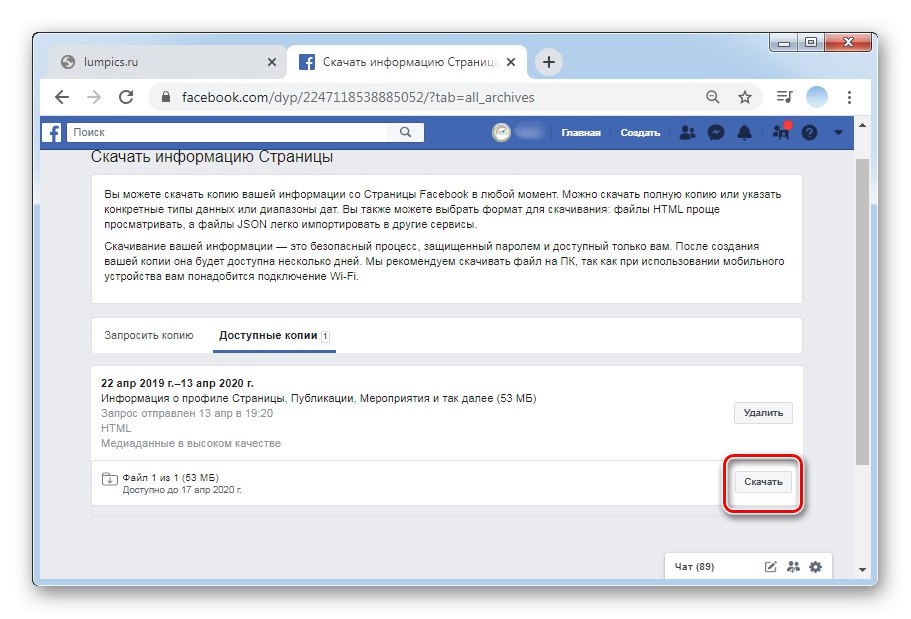This screenshot has height=619, width=911.
Task: Maximize the browser window
Action: pos(811,43)
